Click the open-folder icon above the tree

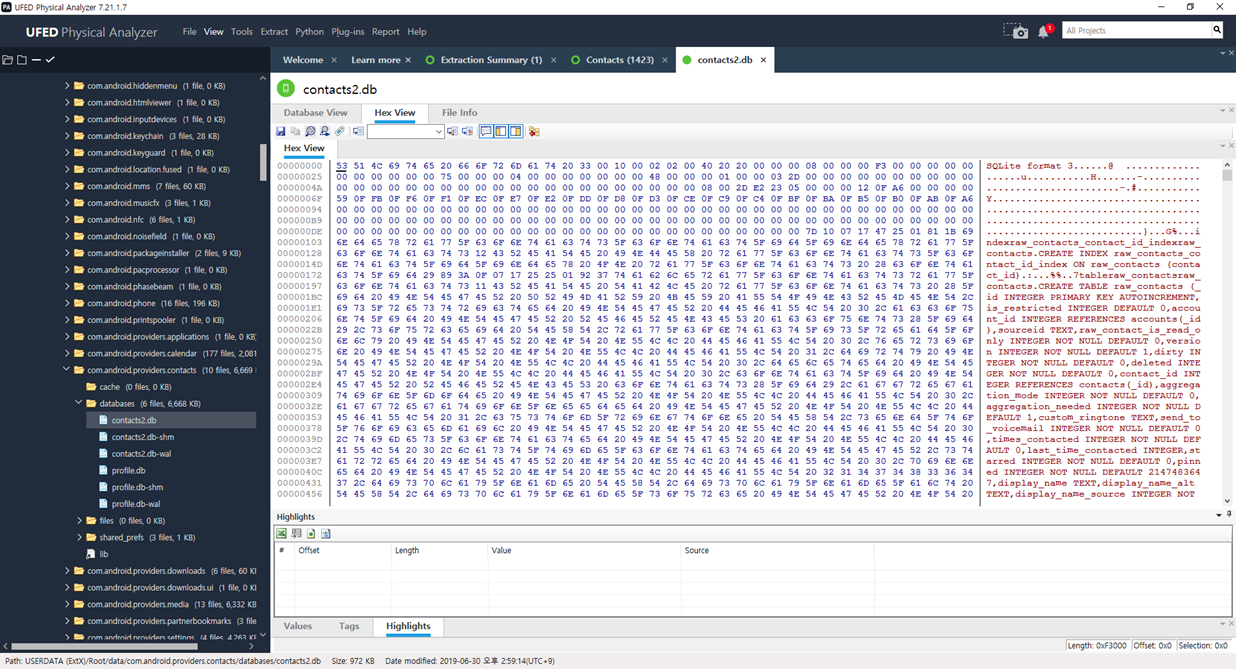[8, 60]
